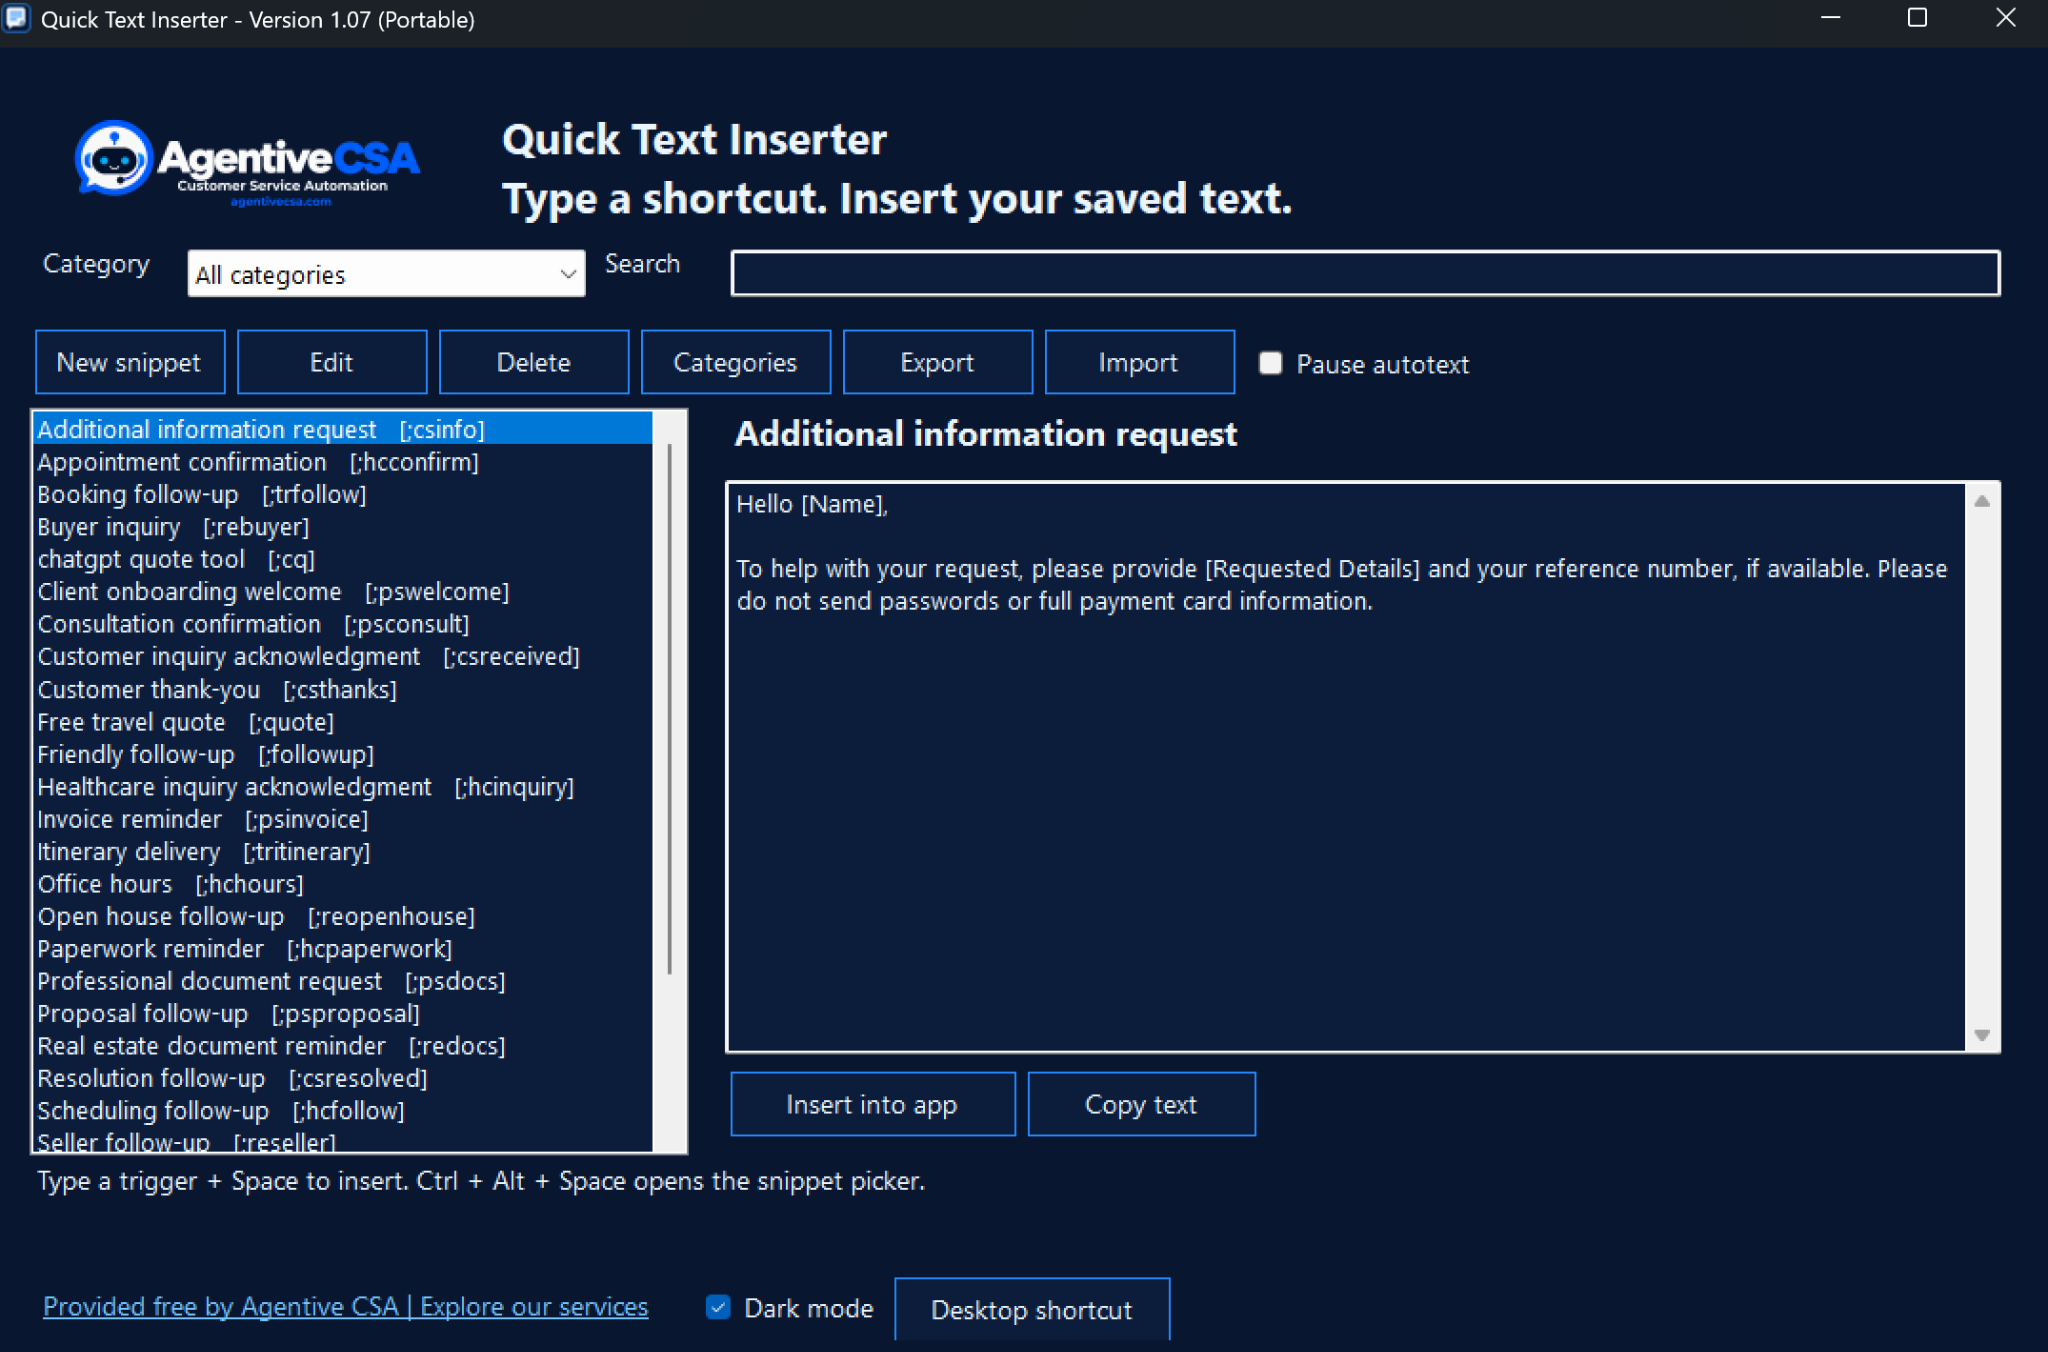Click the Import button
The height and width of the screenshot is (1352, 2048).
coord(1140,362)
